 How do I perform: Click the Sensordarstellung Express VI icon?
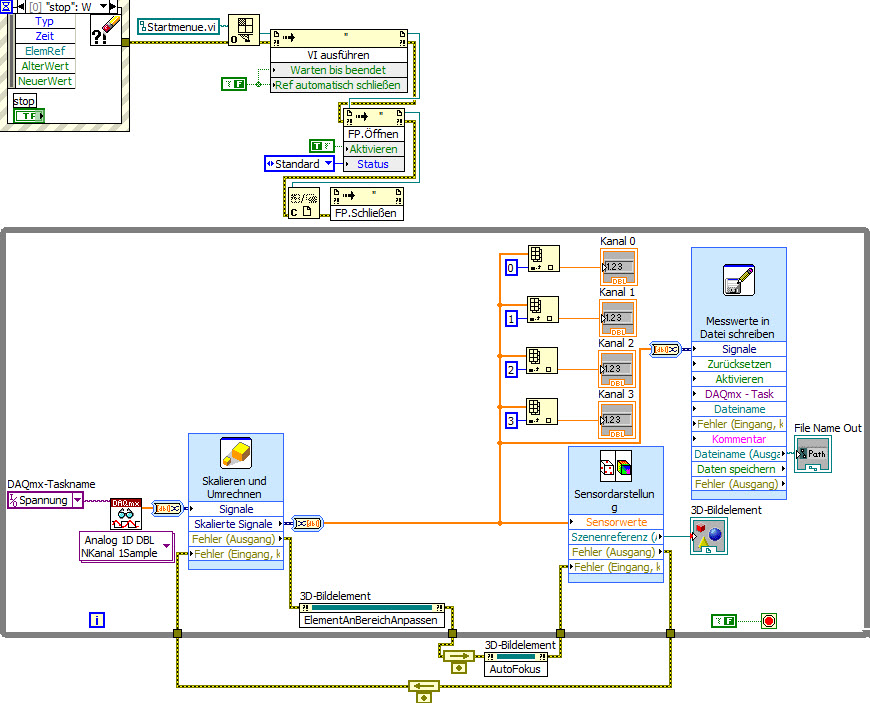[x=616, y=466]
